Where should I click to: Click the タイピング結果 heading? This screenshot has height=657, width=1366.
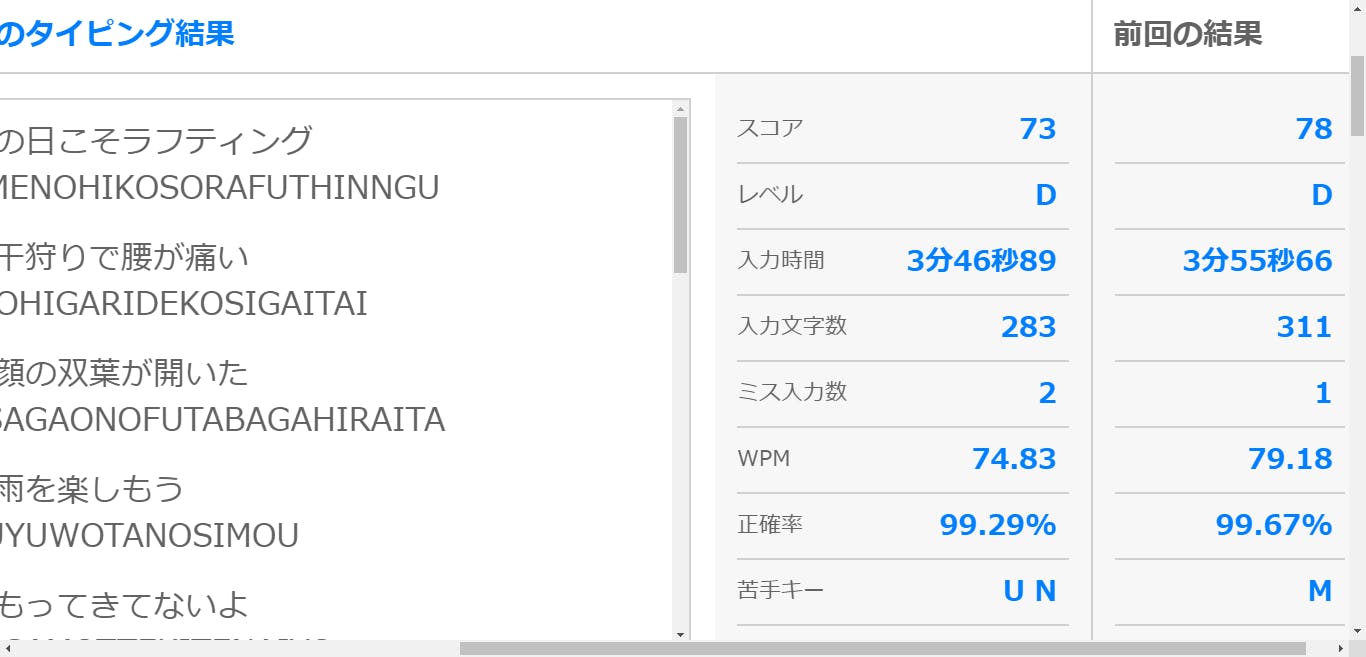(117, 34)
